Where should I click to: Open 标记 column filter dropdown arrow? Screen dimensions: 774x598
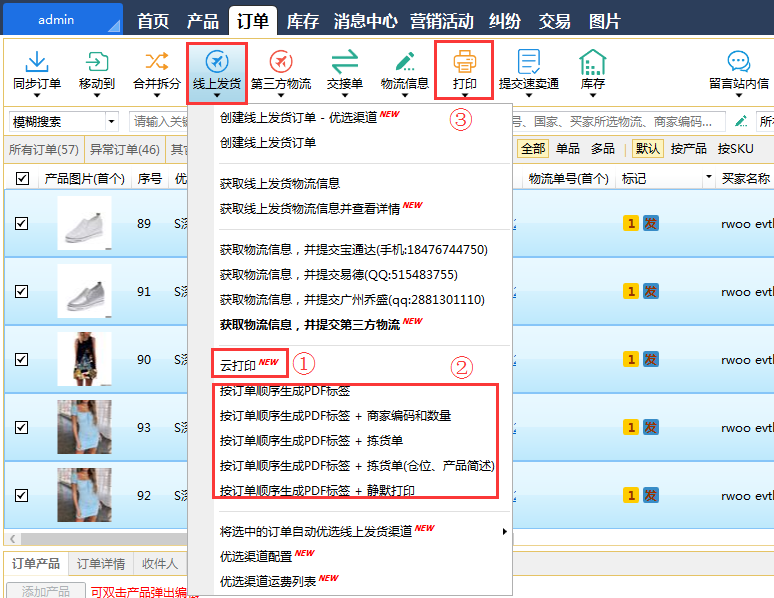(x=708, y=177)
